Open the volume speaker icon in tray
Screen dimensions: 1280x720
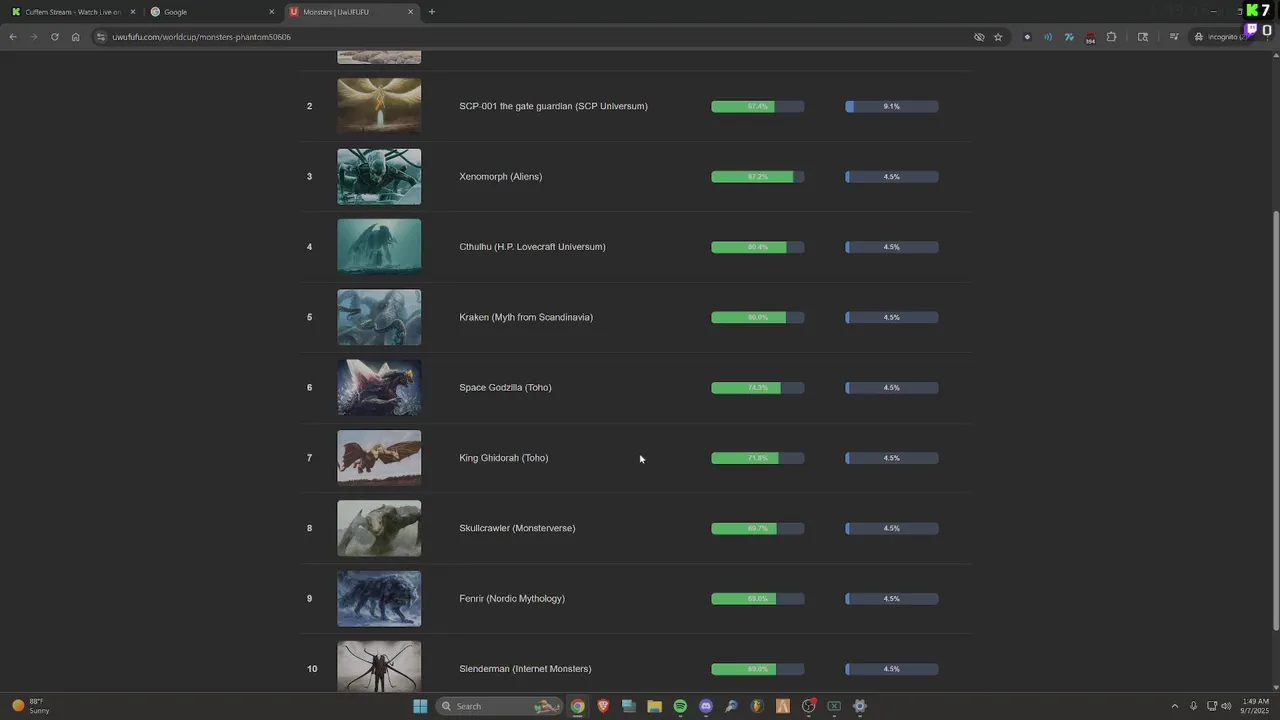point(1226,706)
